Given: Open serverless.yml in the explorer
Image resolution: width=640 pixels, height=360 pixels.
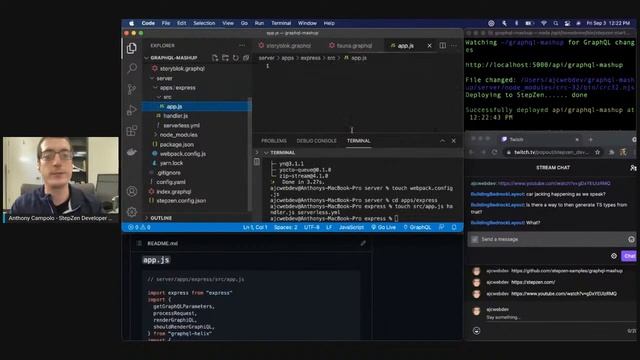Looking at the screenshot, I should coord(181,125).
